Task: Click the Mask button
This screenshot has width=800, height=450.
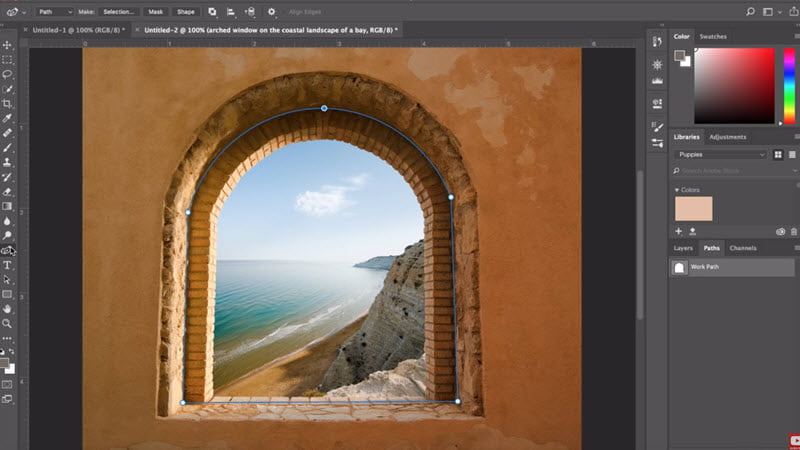Action: 155,12
